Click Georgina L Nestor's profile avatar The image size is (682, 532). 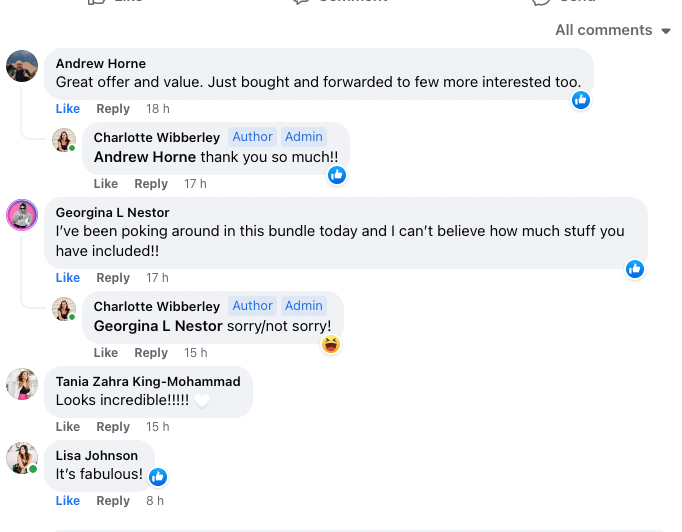(x=22, y=214)
